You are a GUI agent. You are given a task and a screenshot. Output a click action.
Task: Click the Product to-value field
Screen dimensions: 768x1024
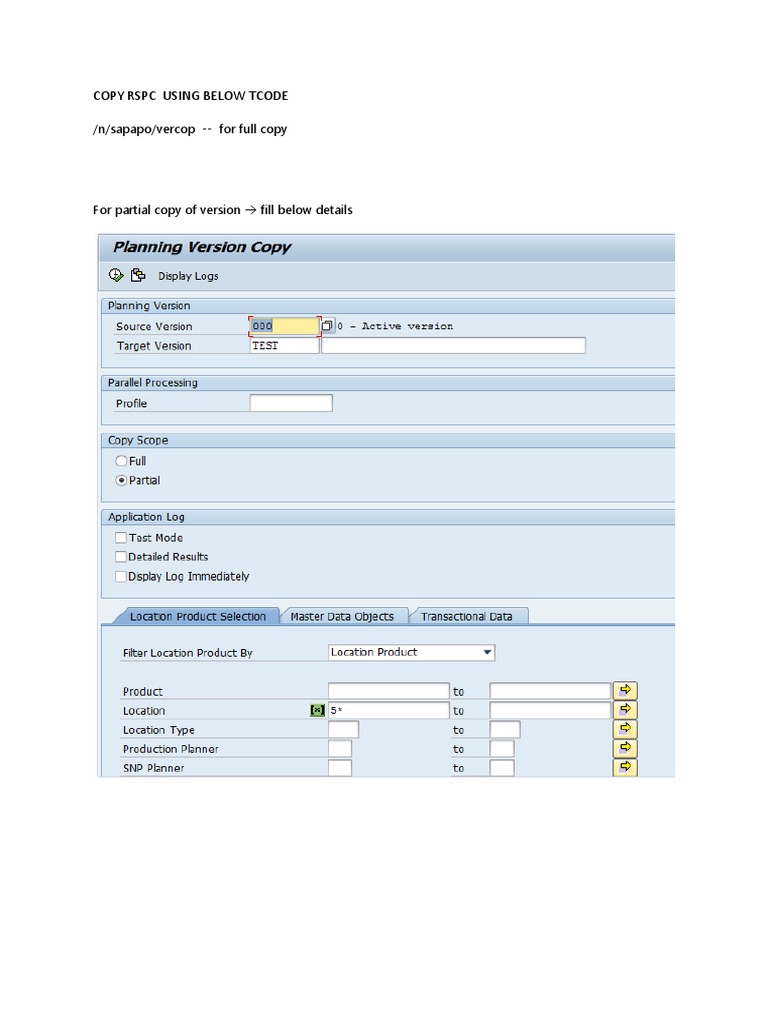point(550,691)
